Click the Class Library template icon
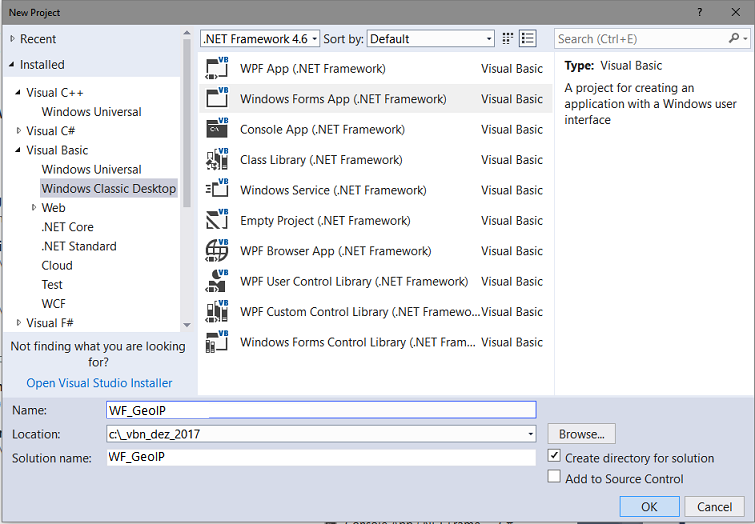Viewport: 755px width, 524px height. pyautogui.click(x=217, y=159)
